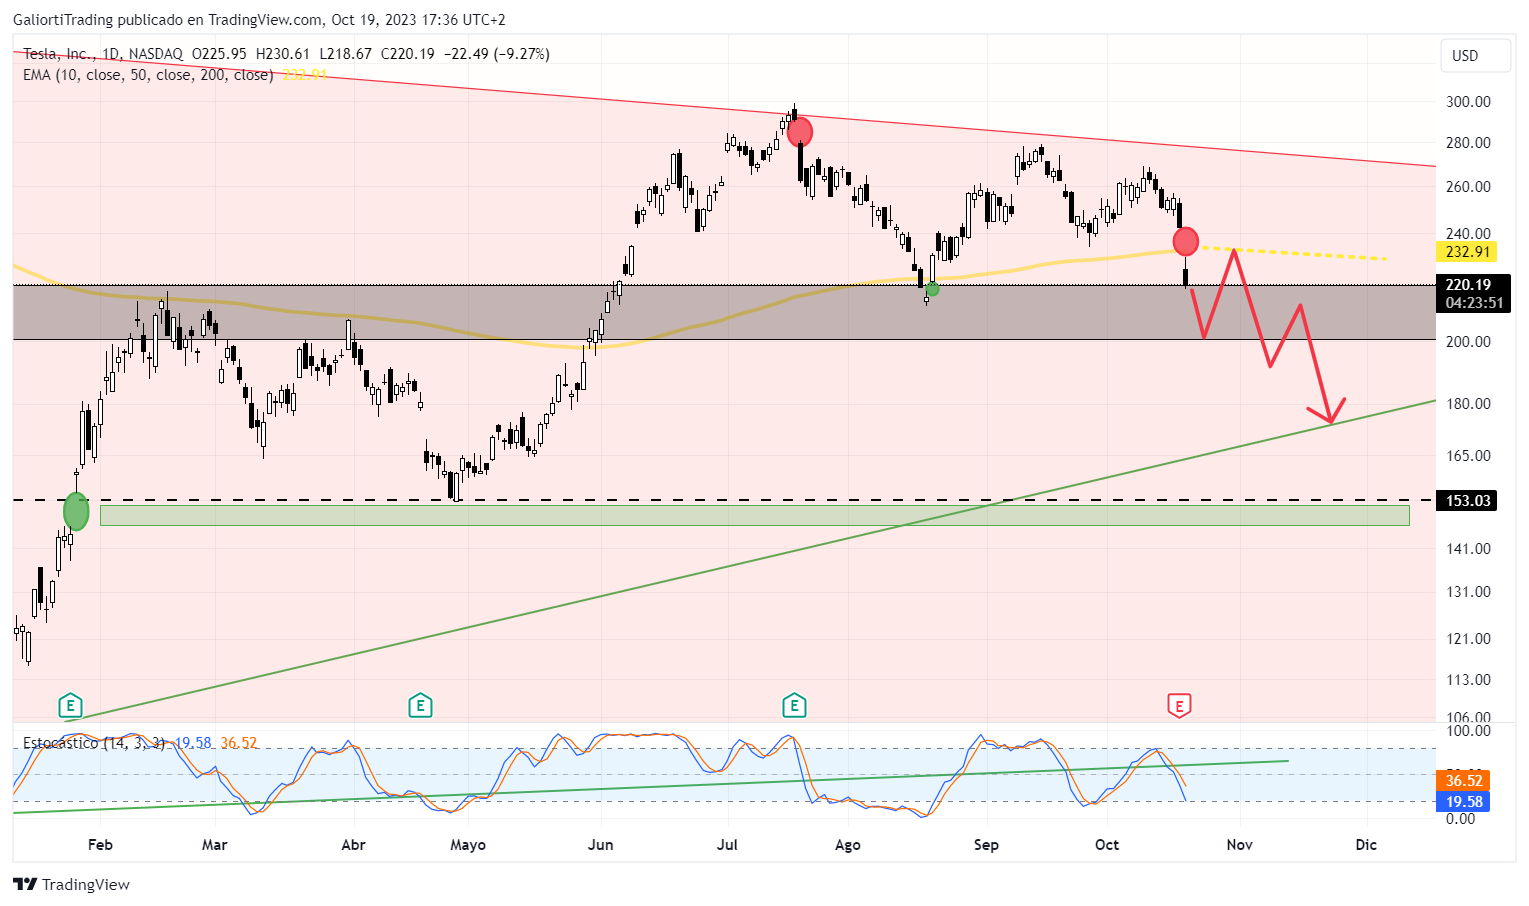Click the Mayo label on the time axis
The width and height of the screenshot is (1529, 906).
(x=468, y=845)
